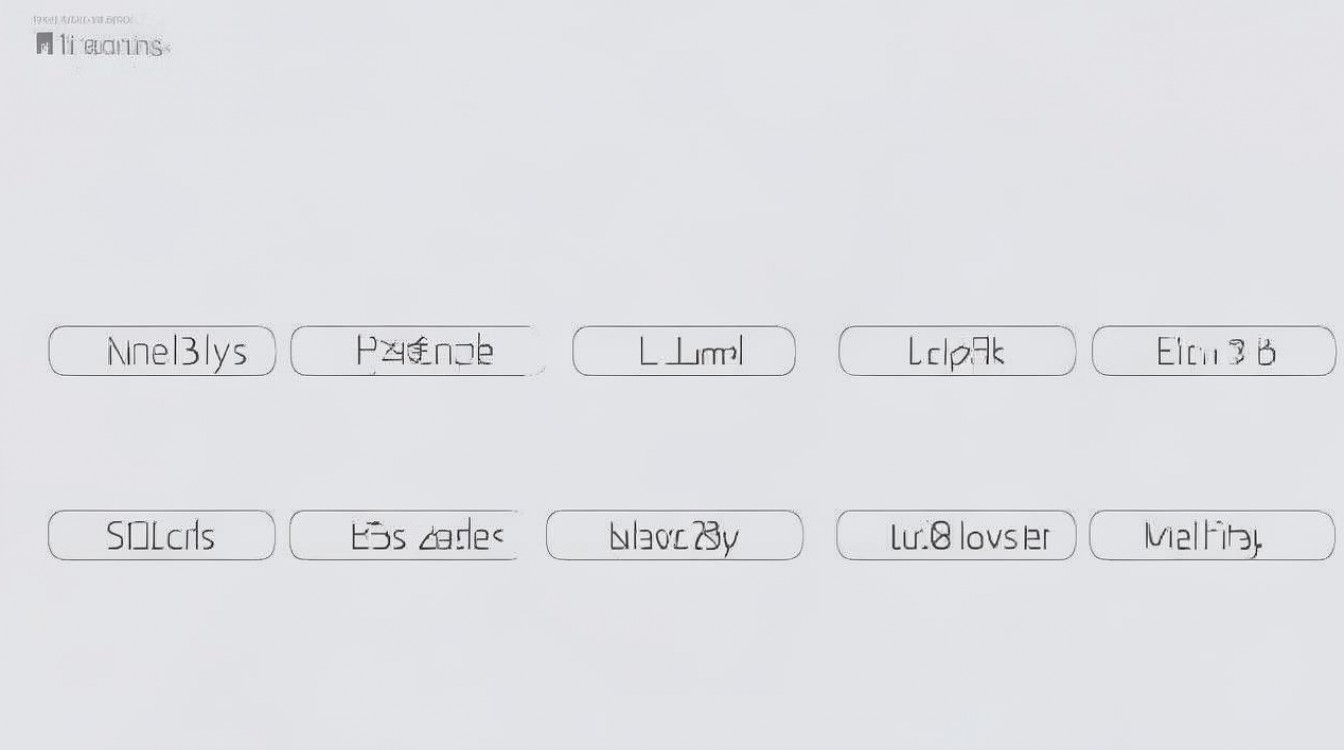Click the 'LclpAk' button
Image resolution: width=1344 pixels, height=750 pixels.
pos(957,351)
